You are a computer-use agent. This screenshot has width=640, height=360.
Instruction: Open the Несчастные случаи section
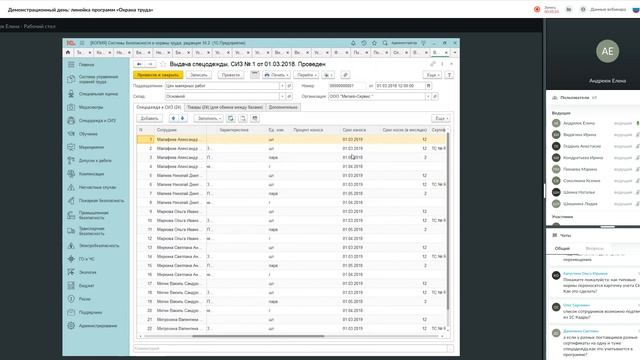click(x=98, y=187)
